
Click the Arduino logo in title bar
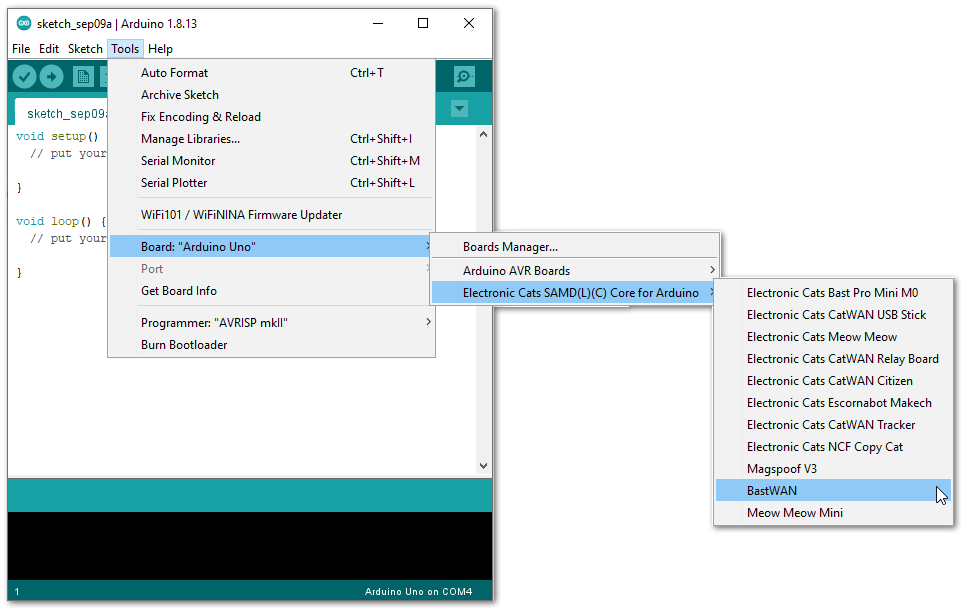pyautogui.click(x=24, y=23)
